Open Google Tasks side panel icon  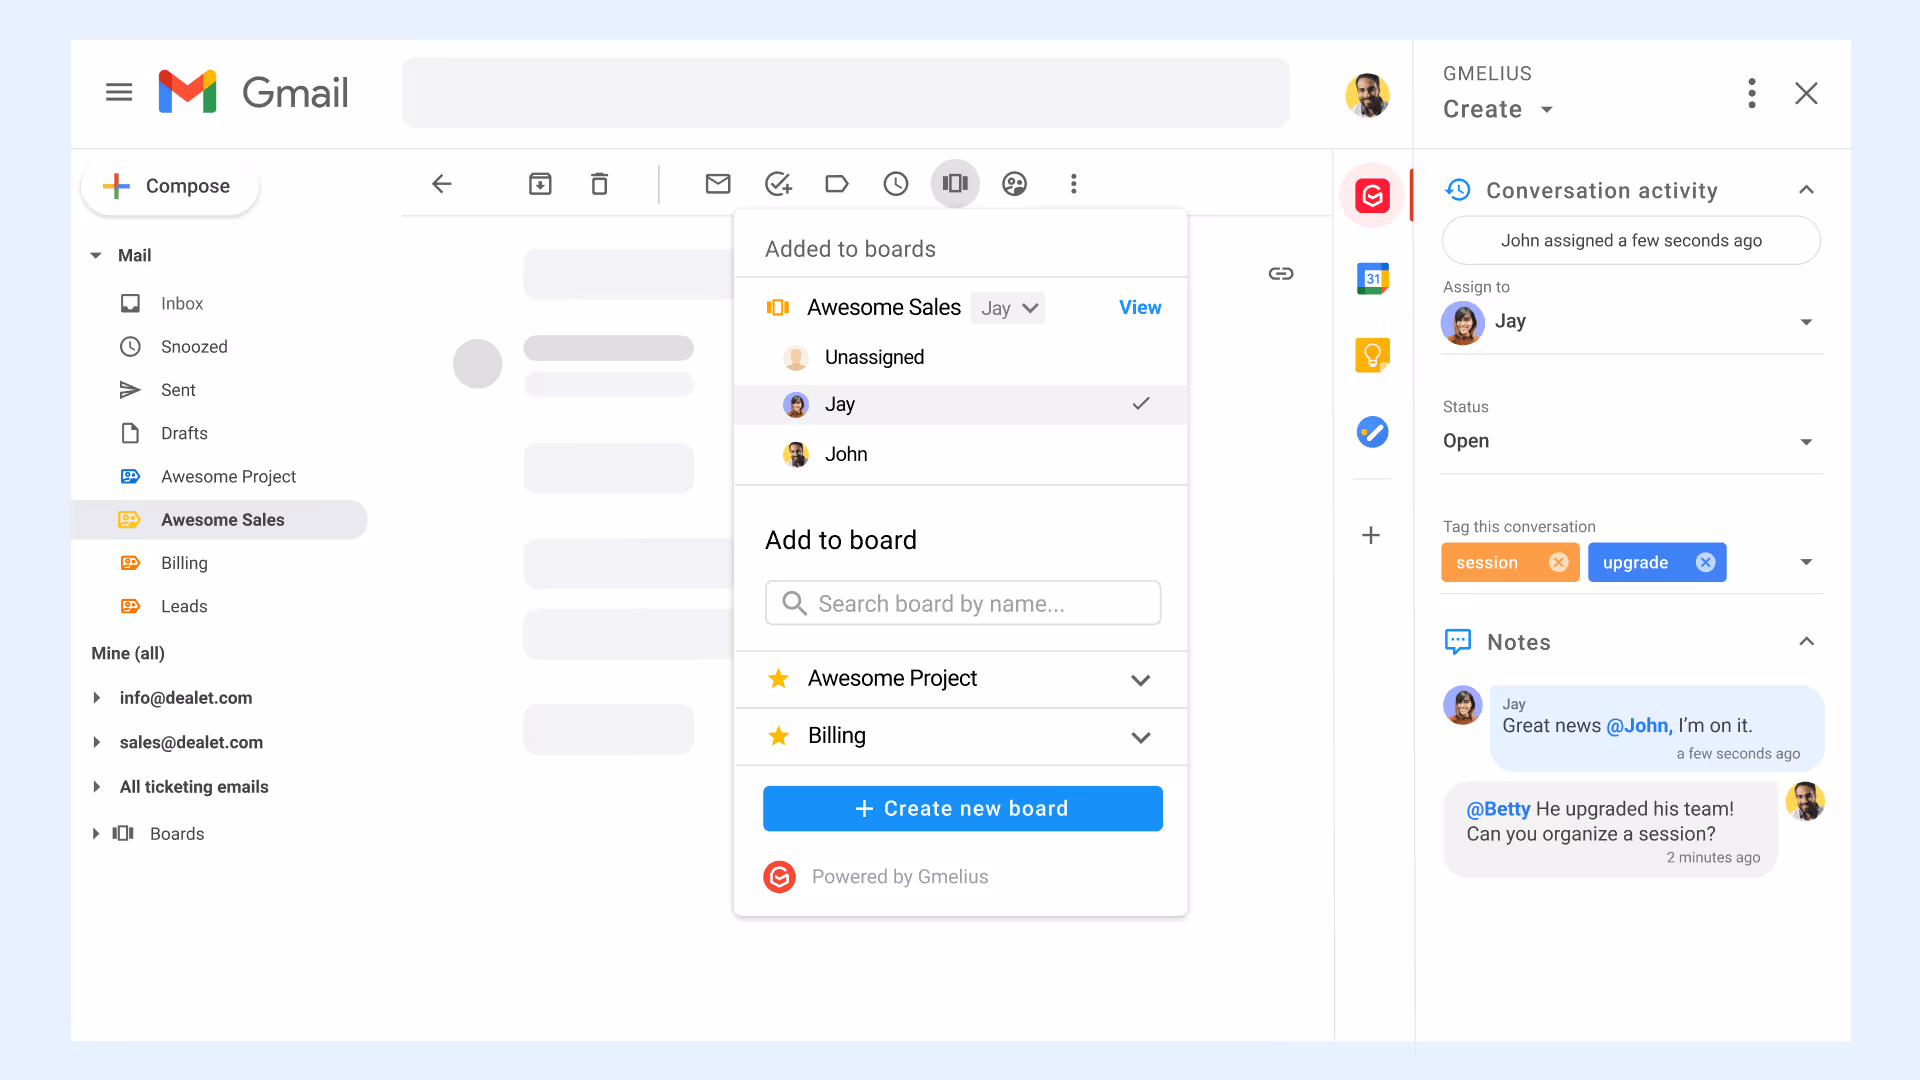point(1372,432)
